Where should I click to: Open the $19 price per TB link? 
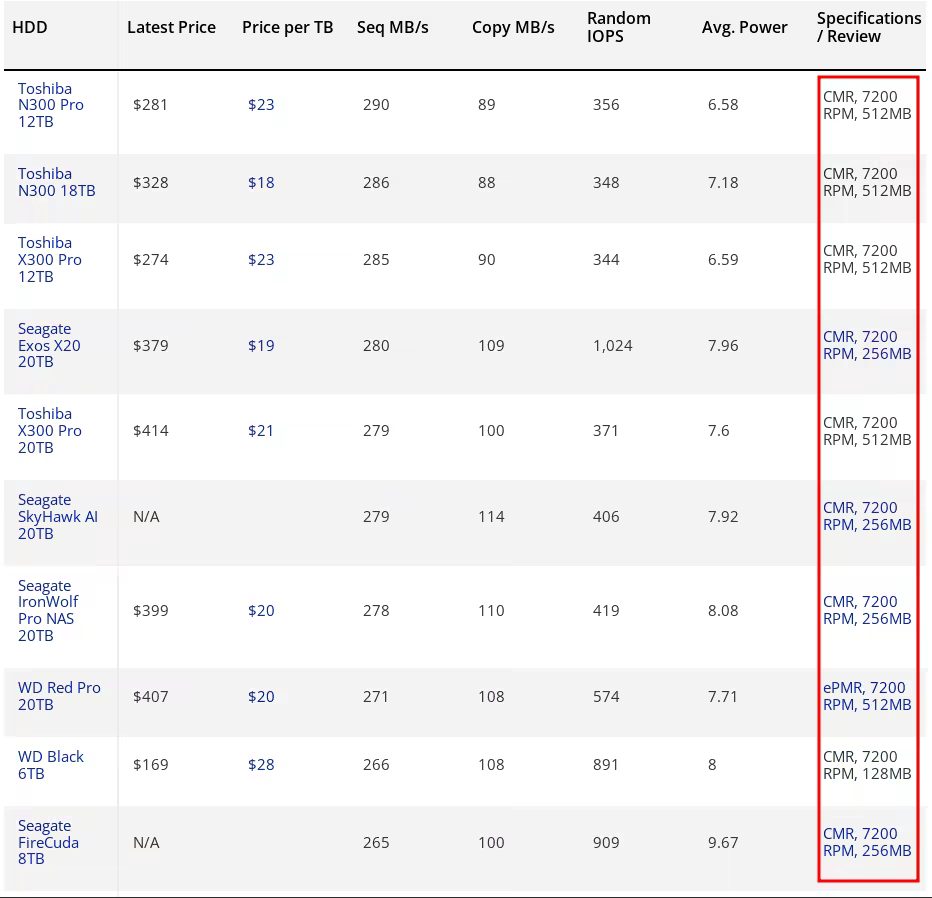261,346
